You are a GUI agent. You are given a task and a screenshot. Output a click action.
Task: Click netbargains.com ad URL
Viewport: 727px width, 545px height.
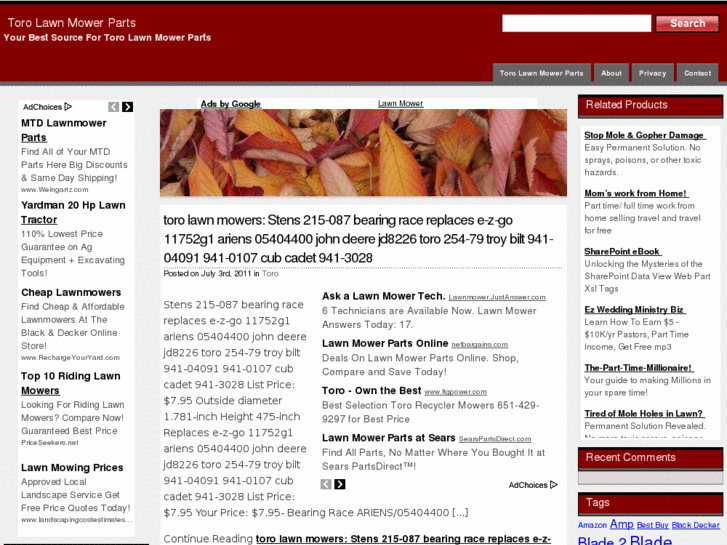click(x=480, y=345)
